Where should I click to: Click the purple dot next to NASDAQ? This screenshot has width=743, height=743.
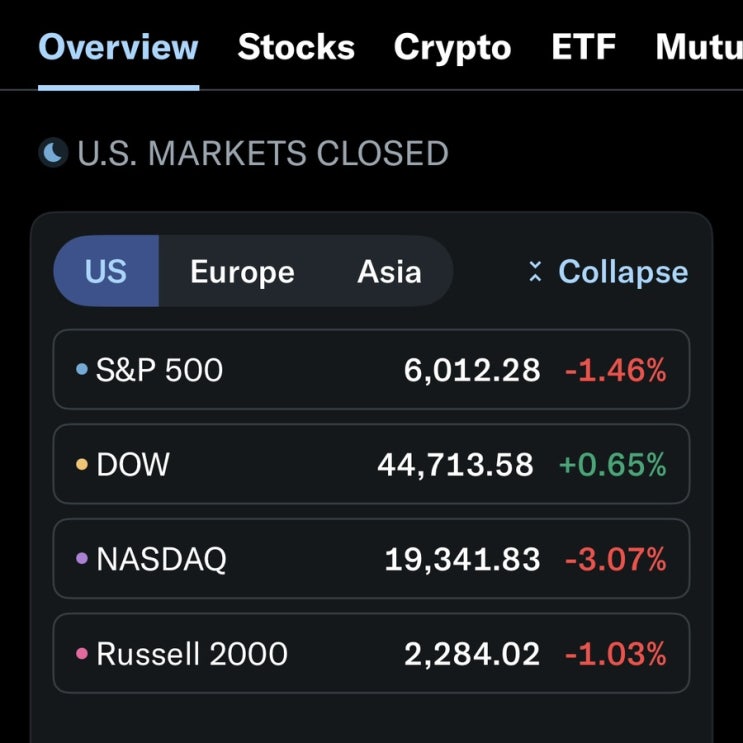[x=82, y=558]
